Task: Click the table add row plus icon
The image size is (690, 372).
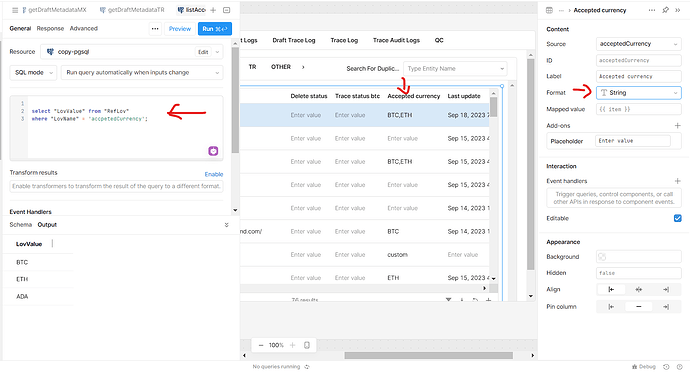Action: click(x=488, y=300)
